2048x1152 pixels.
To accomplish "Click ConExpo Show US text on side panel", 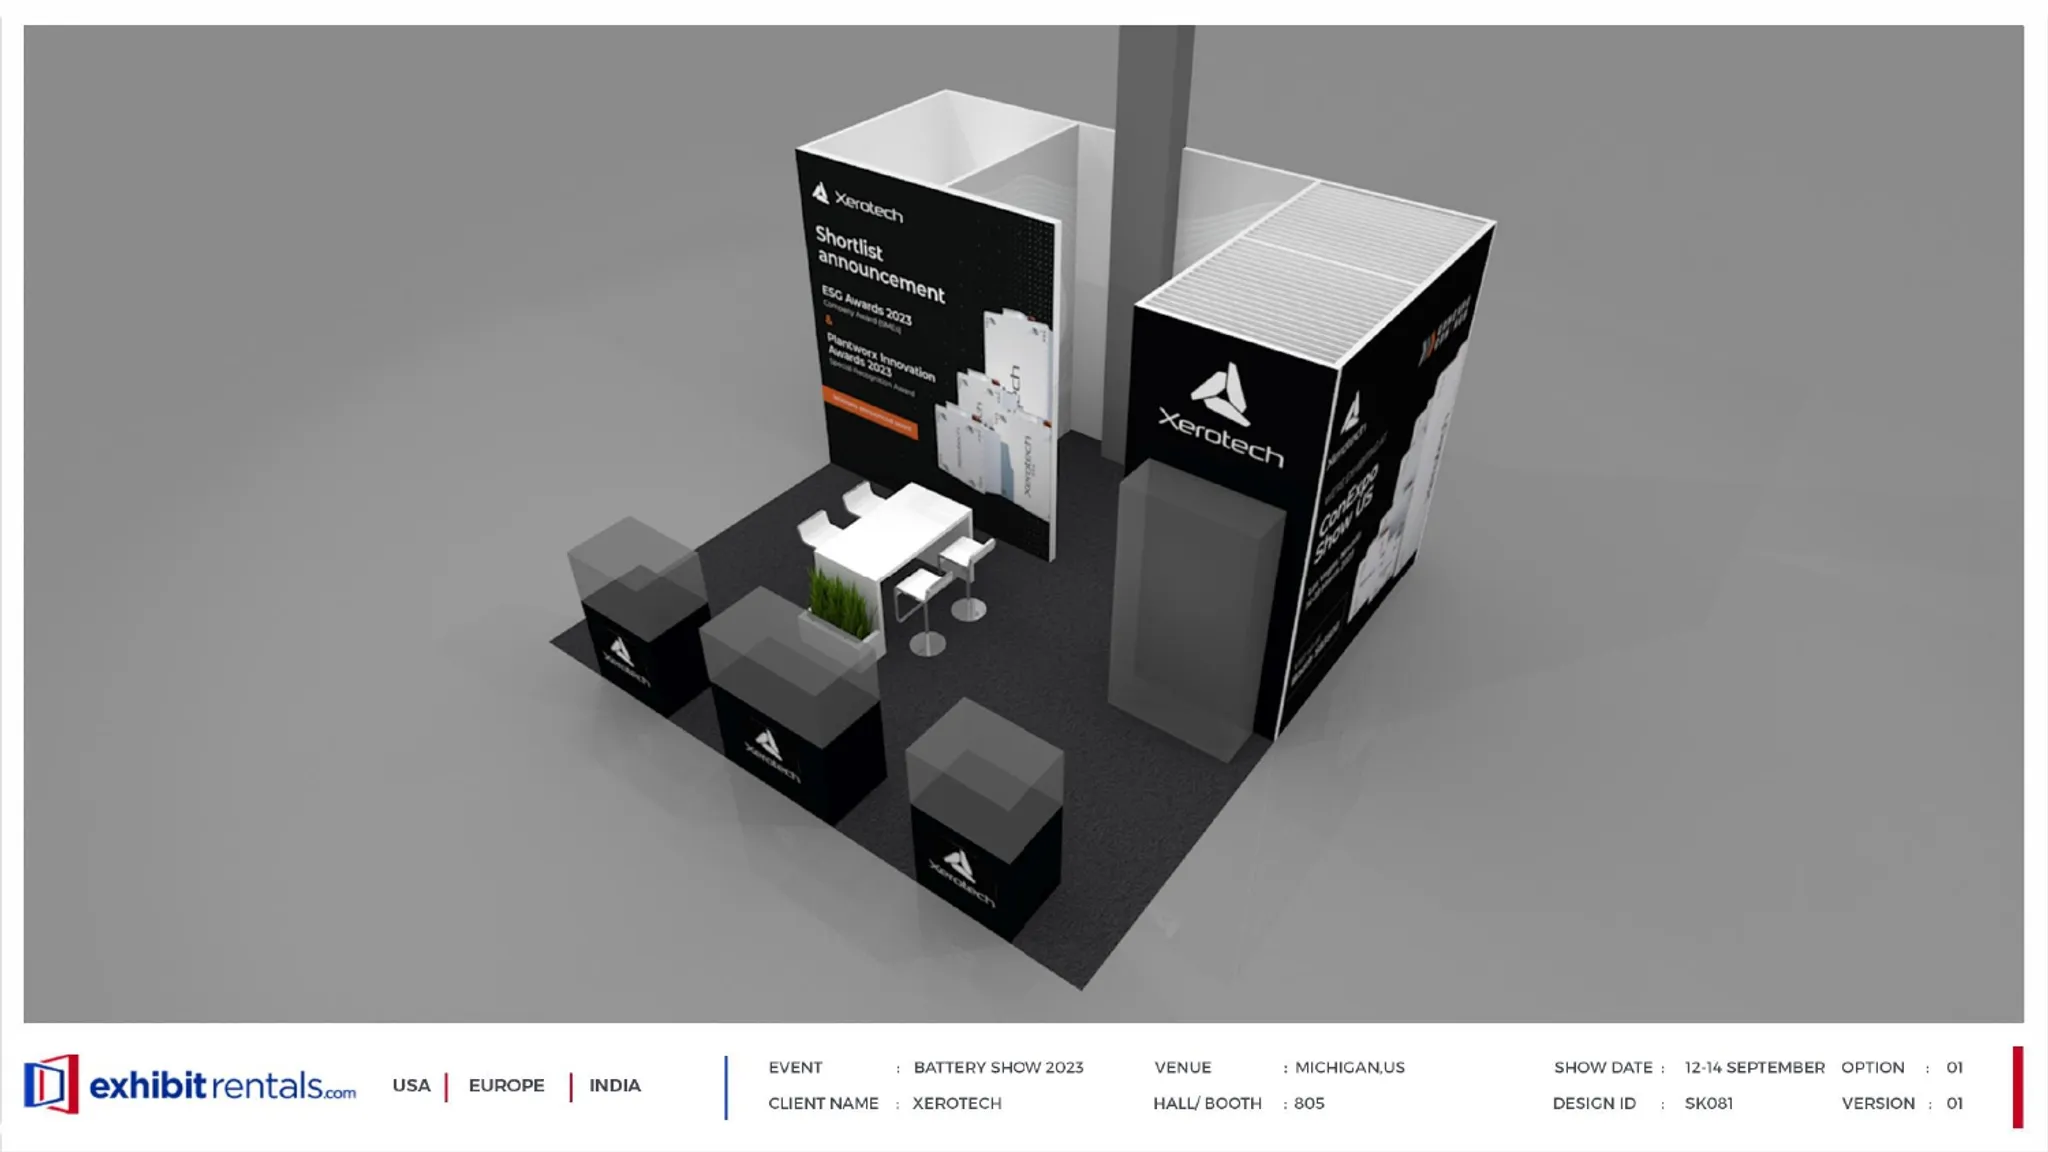I will [1346, 514].
